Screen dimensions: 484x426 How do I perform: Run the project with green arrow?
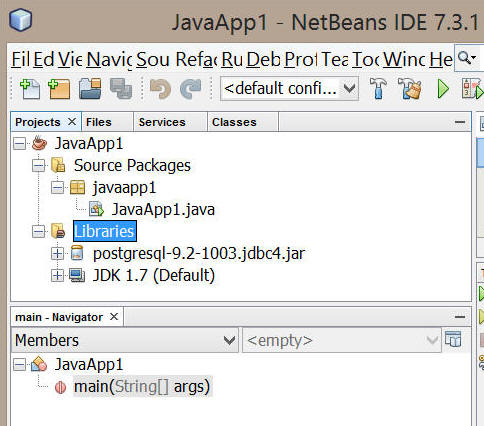click(443, 89)
